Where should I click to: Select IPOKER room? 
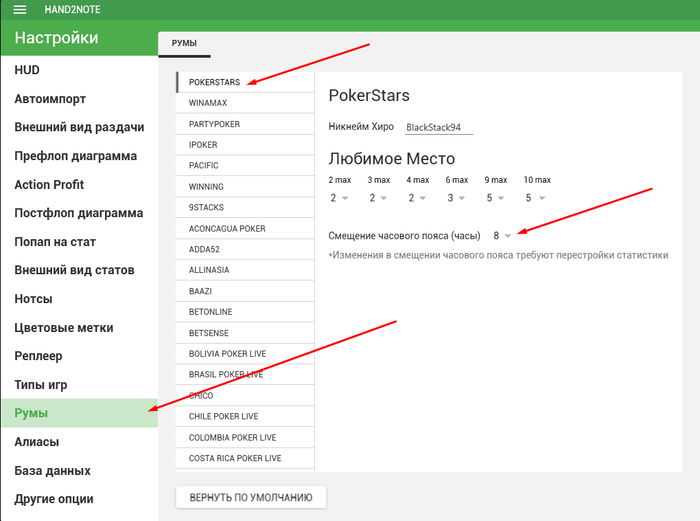pyautogui.click(x=245, y=145)
